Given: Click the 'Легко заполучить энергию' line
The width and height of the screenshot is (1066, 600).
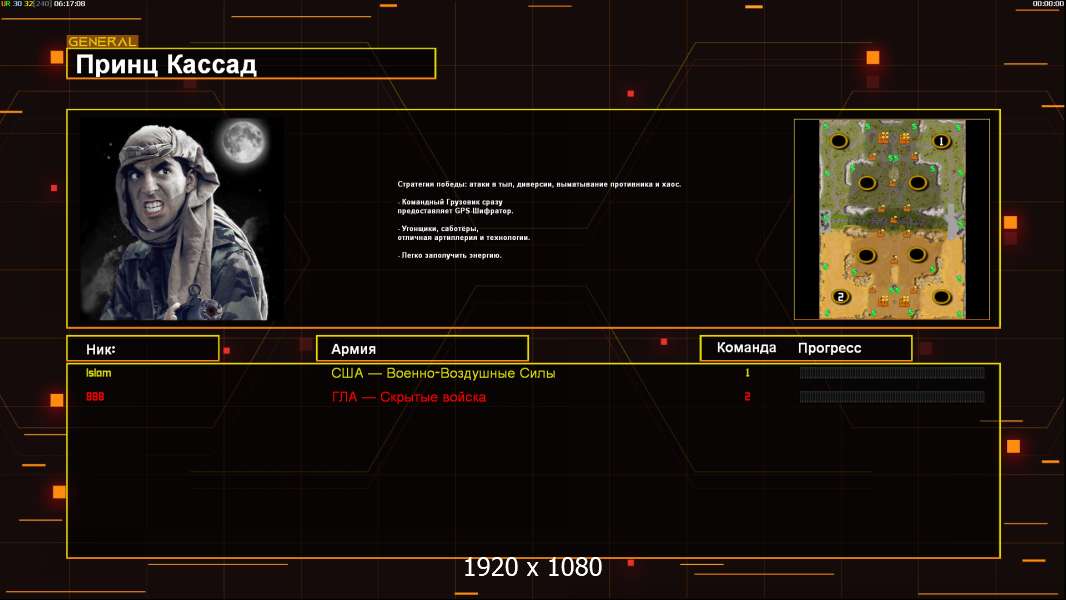Looking at the screenshot, I should [449, 255].
